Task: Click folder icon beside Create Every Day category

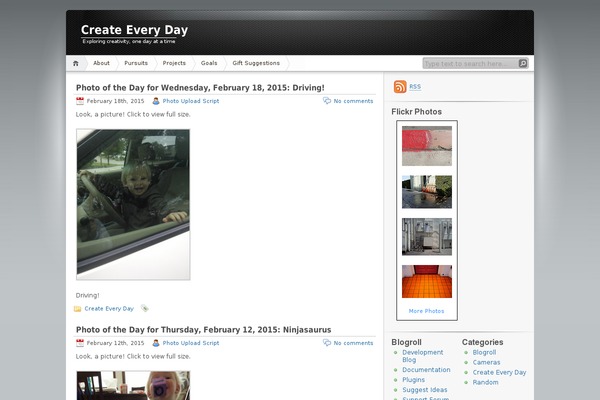Action: click(77, 309)
